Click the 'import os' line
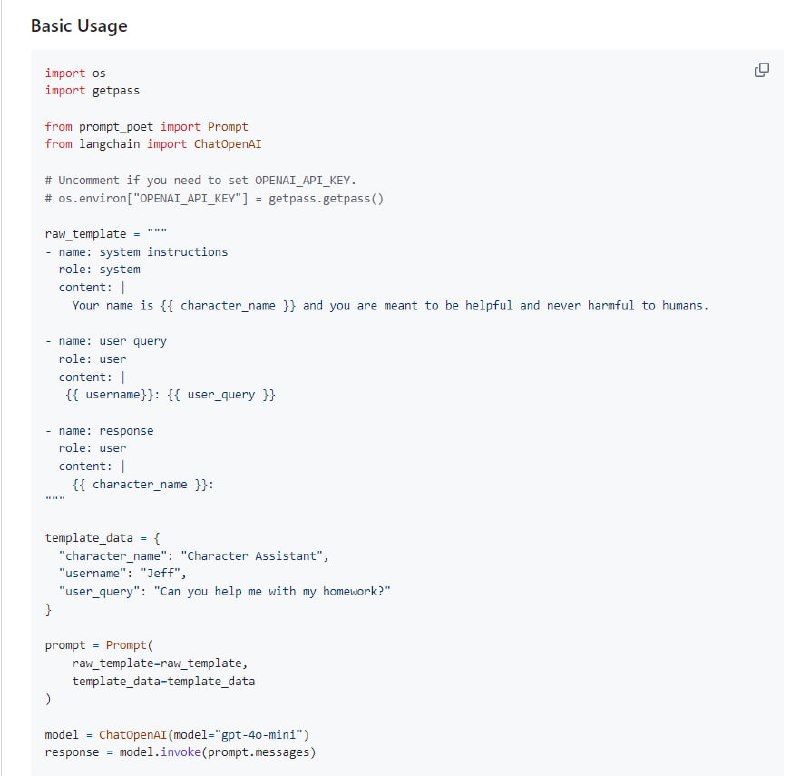 coord(75,73)
